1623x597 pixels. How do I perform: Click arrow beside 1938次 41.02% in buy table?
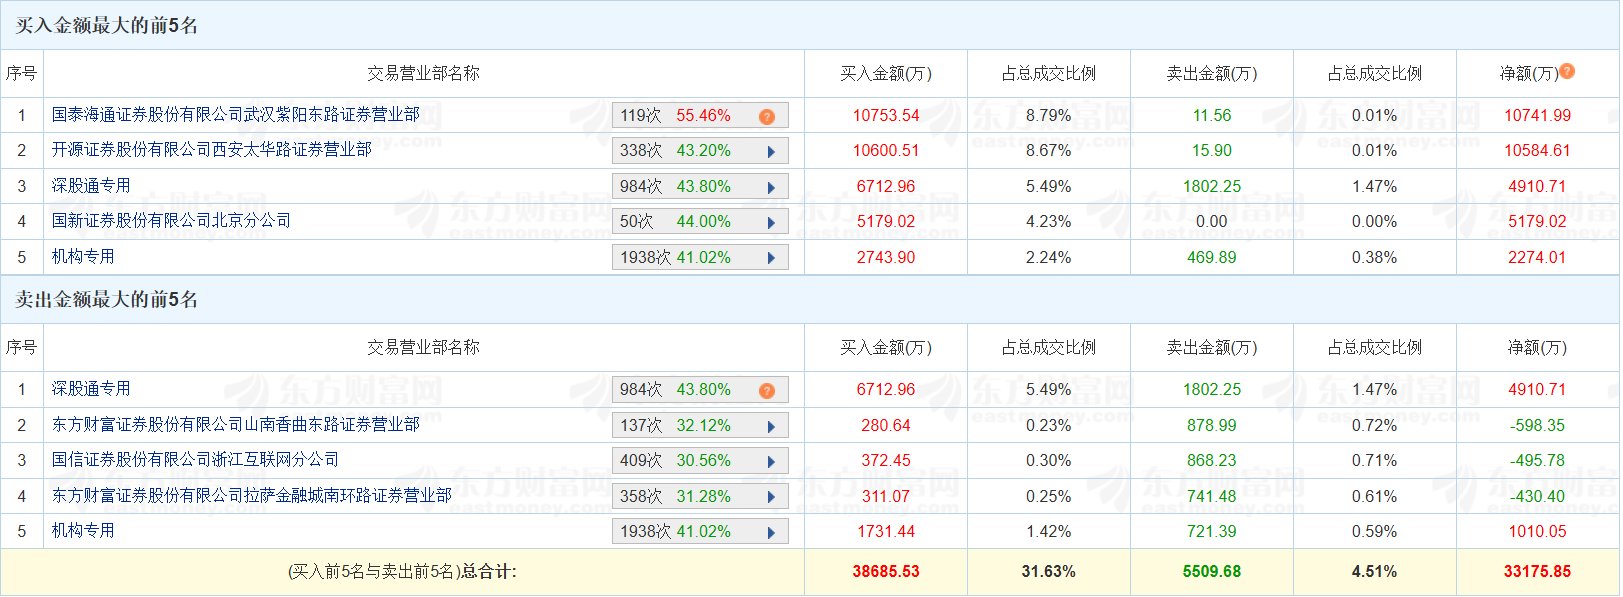(x=771, y=258)
